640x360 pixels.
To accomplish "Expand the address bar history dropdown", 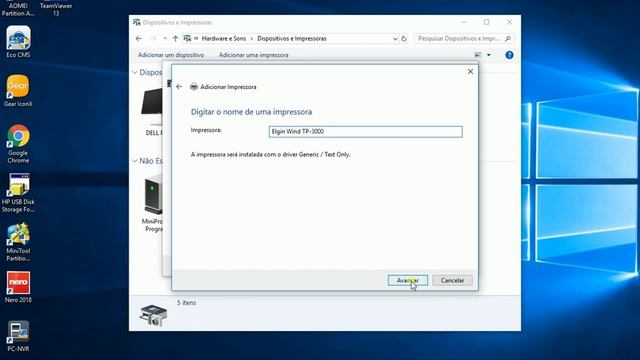I will 395,39.
